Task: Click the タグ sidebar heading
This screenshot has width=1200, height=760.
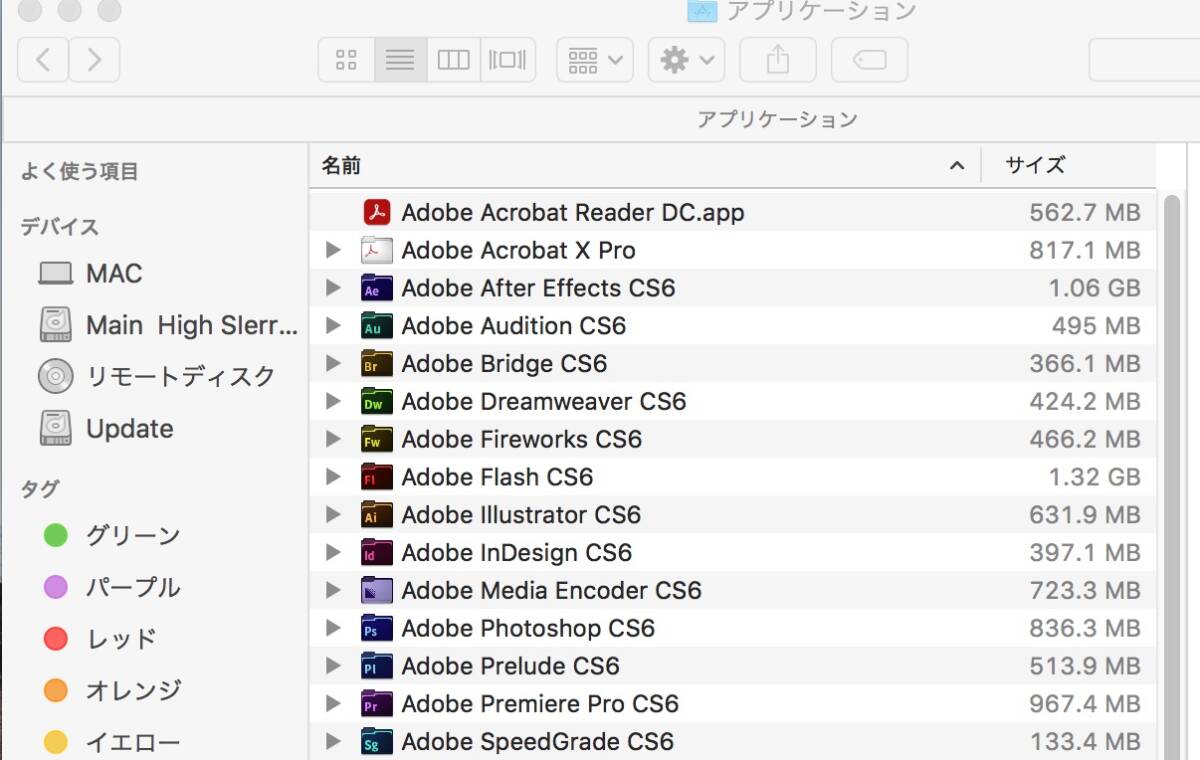Action: coord(40,489)
